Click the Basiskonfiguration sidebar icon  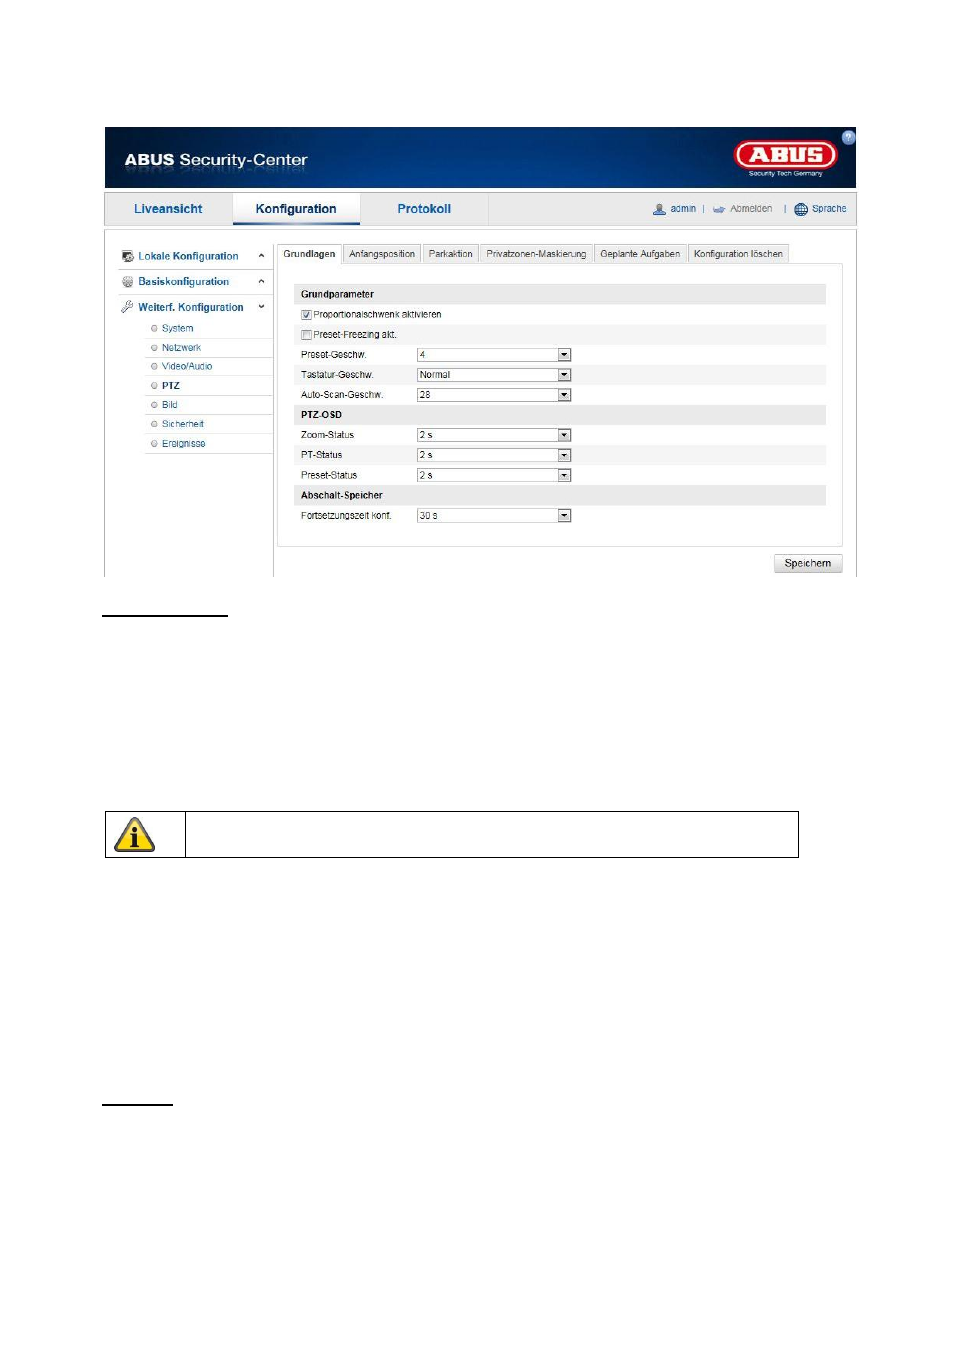128,282
